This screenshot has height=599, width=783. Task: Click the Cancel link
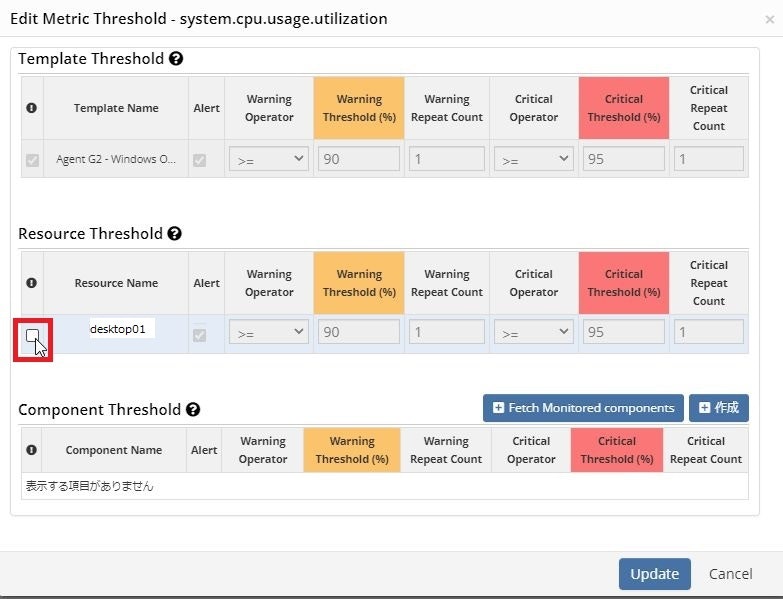pyautogui.click(x=731, y=574)
